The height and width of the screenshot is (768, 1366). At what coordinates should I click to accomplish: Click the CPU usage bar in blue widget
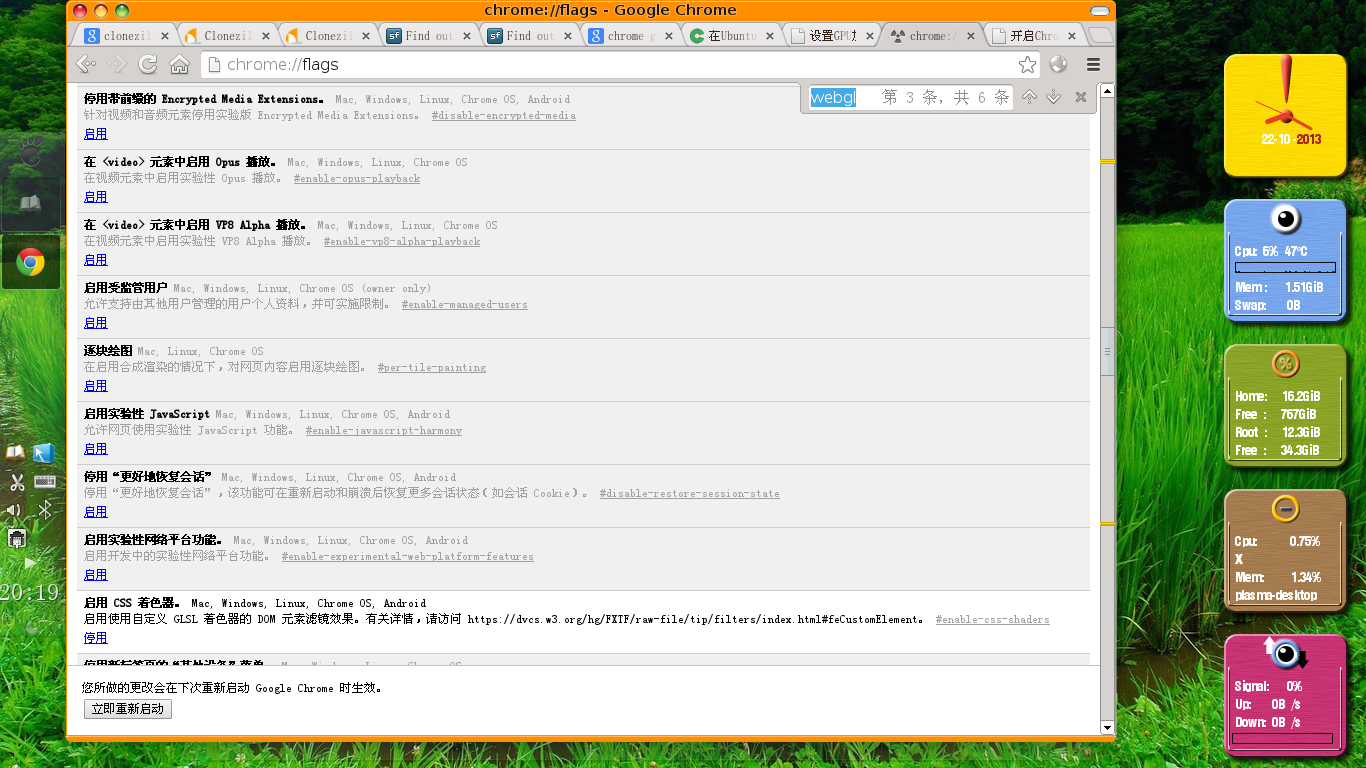(x=1285, y=268)
